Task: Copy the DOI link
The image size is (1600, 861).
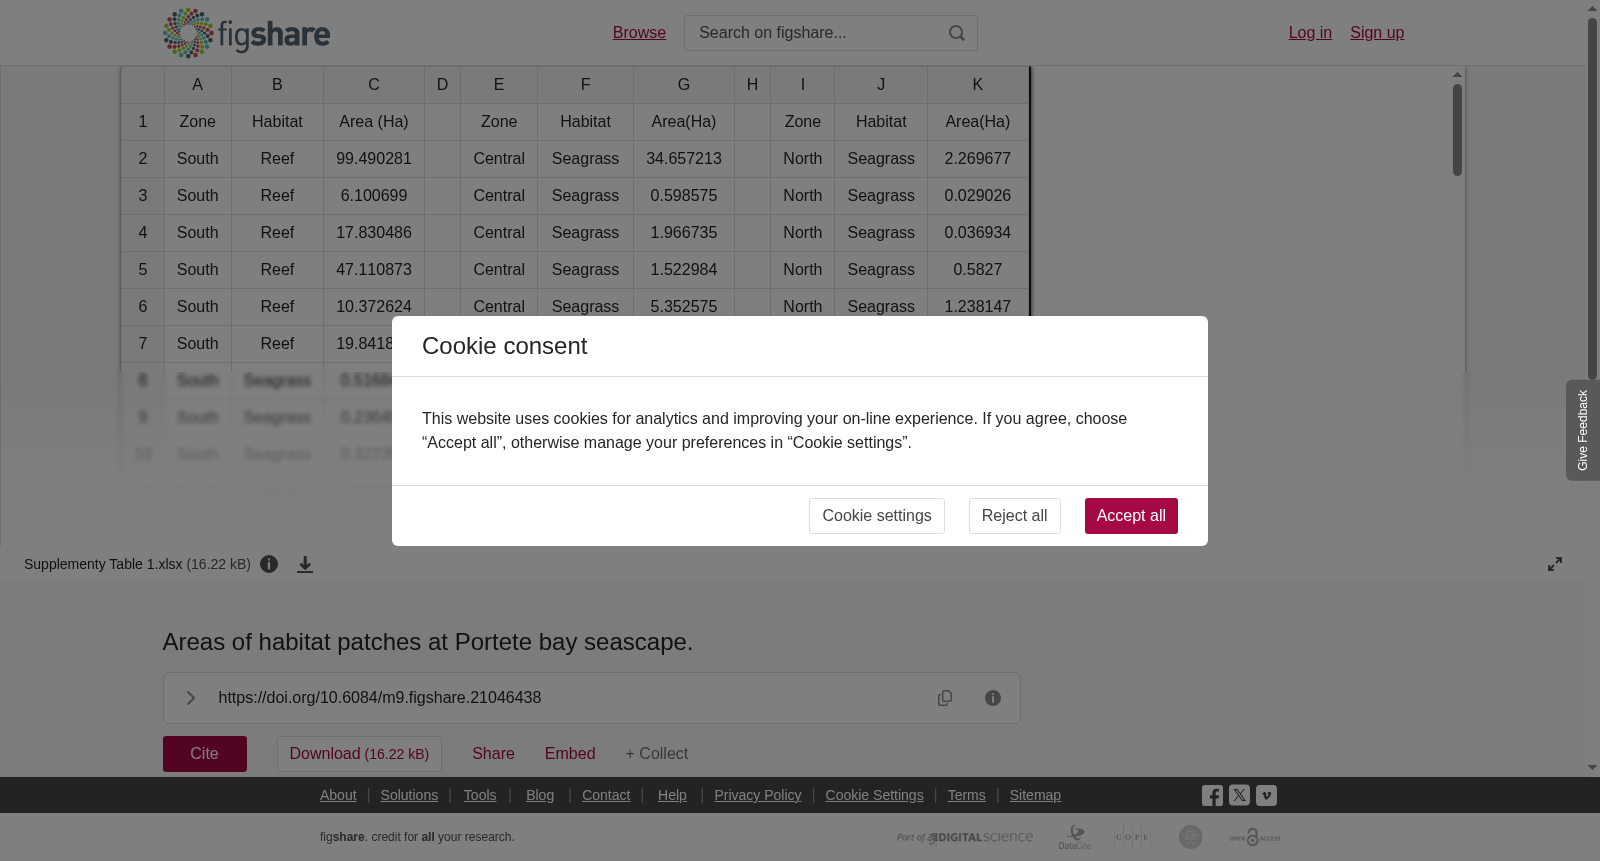Action: tap(945, 698)
